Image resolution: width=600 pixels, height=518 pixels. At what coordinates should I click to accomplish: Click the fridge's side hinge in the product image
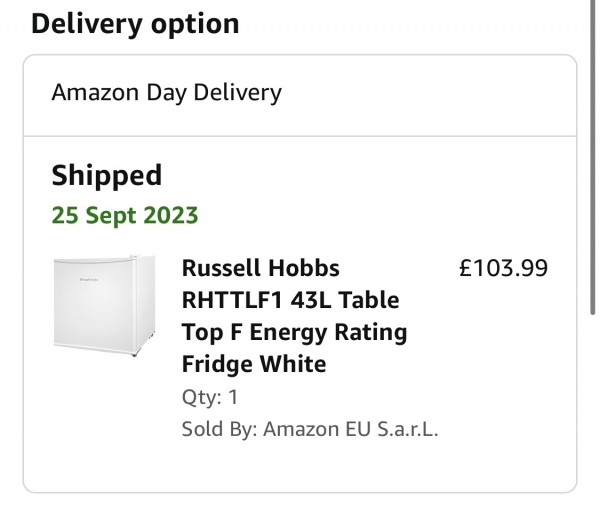pyautogui.click(x=134, y=257)
